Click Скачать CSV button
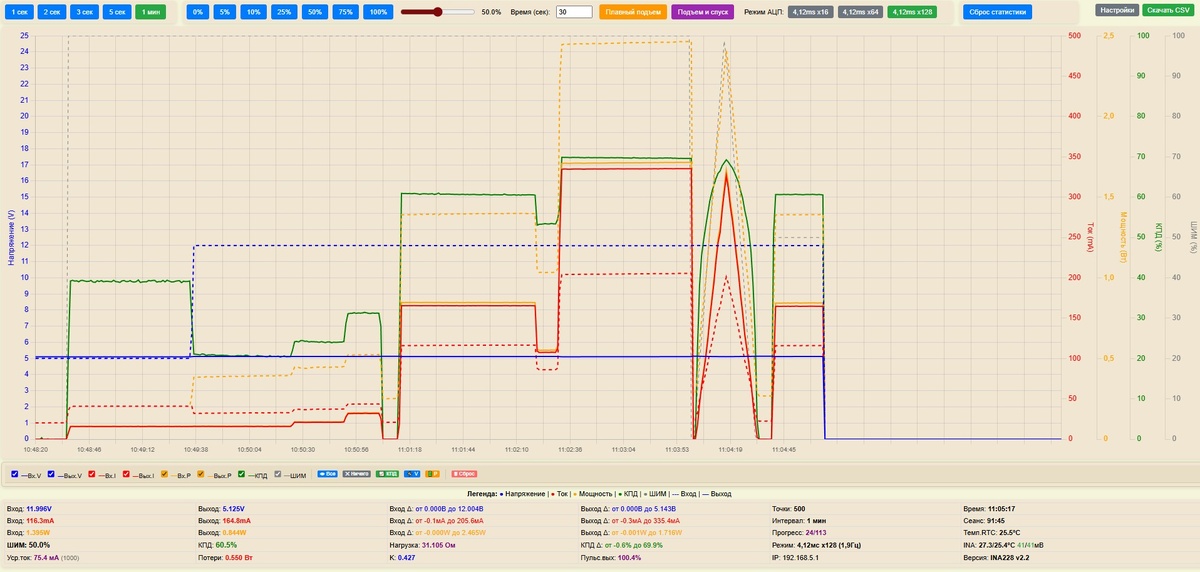This screenshot has width=1200, height=572. (1168, 9)
